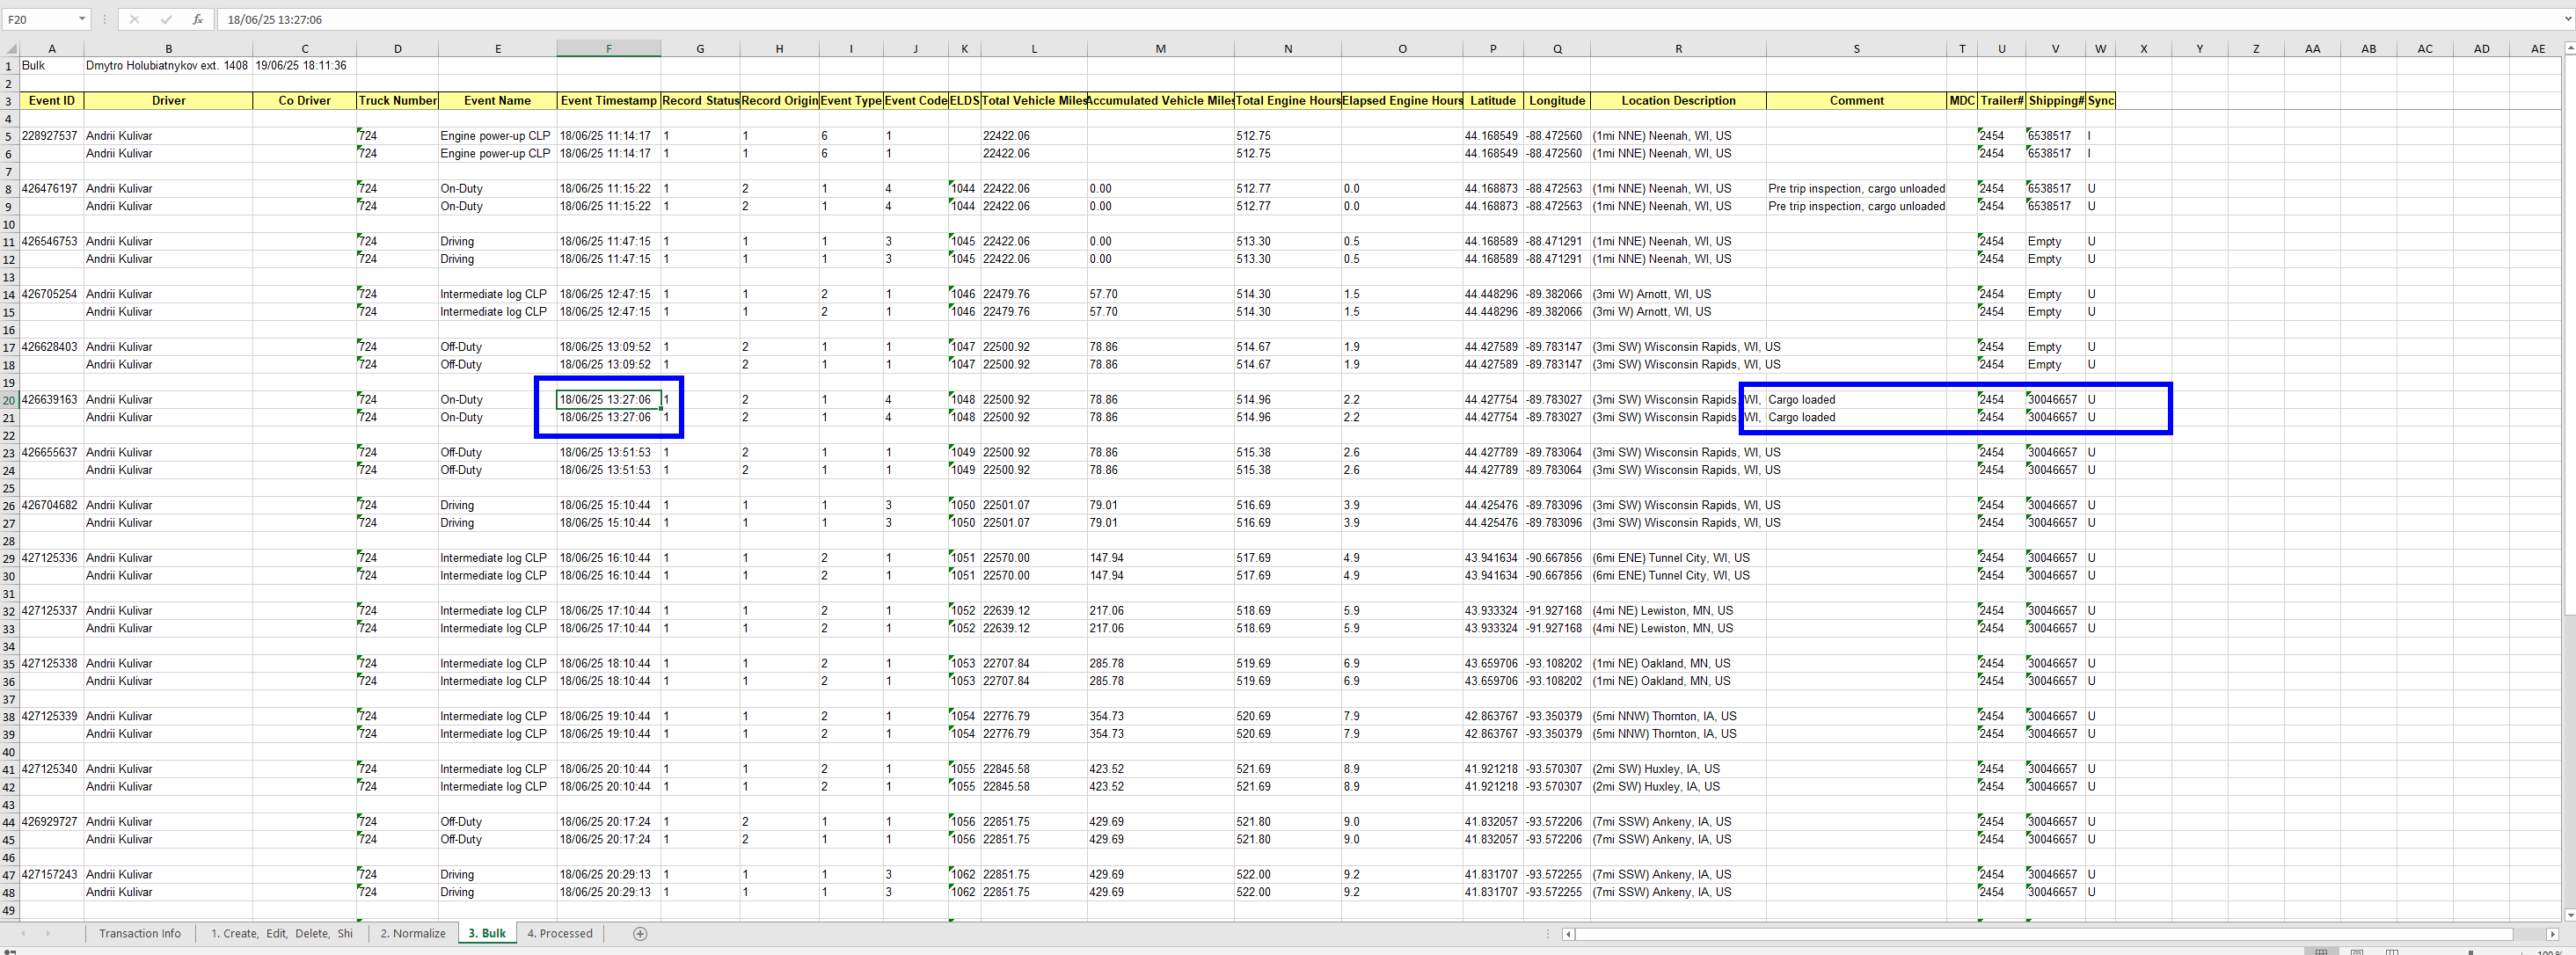Screen dimensions: 2576x955
Task: Switch to Page Break Preview icon
Action: 2392,951
